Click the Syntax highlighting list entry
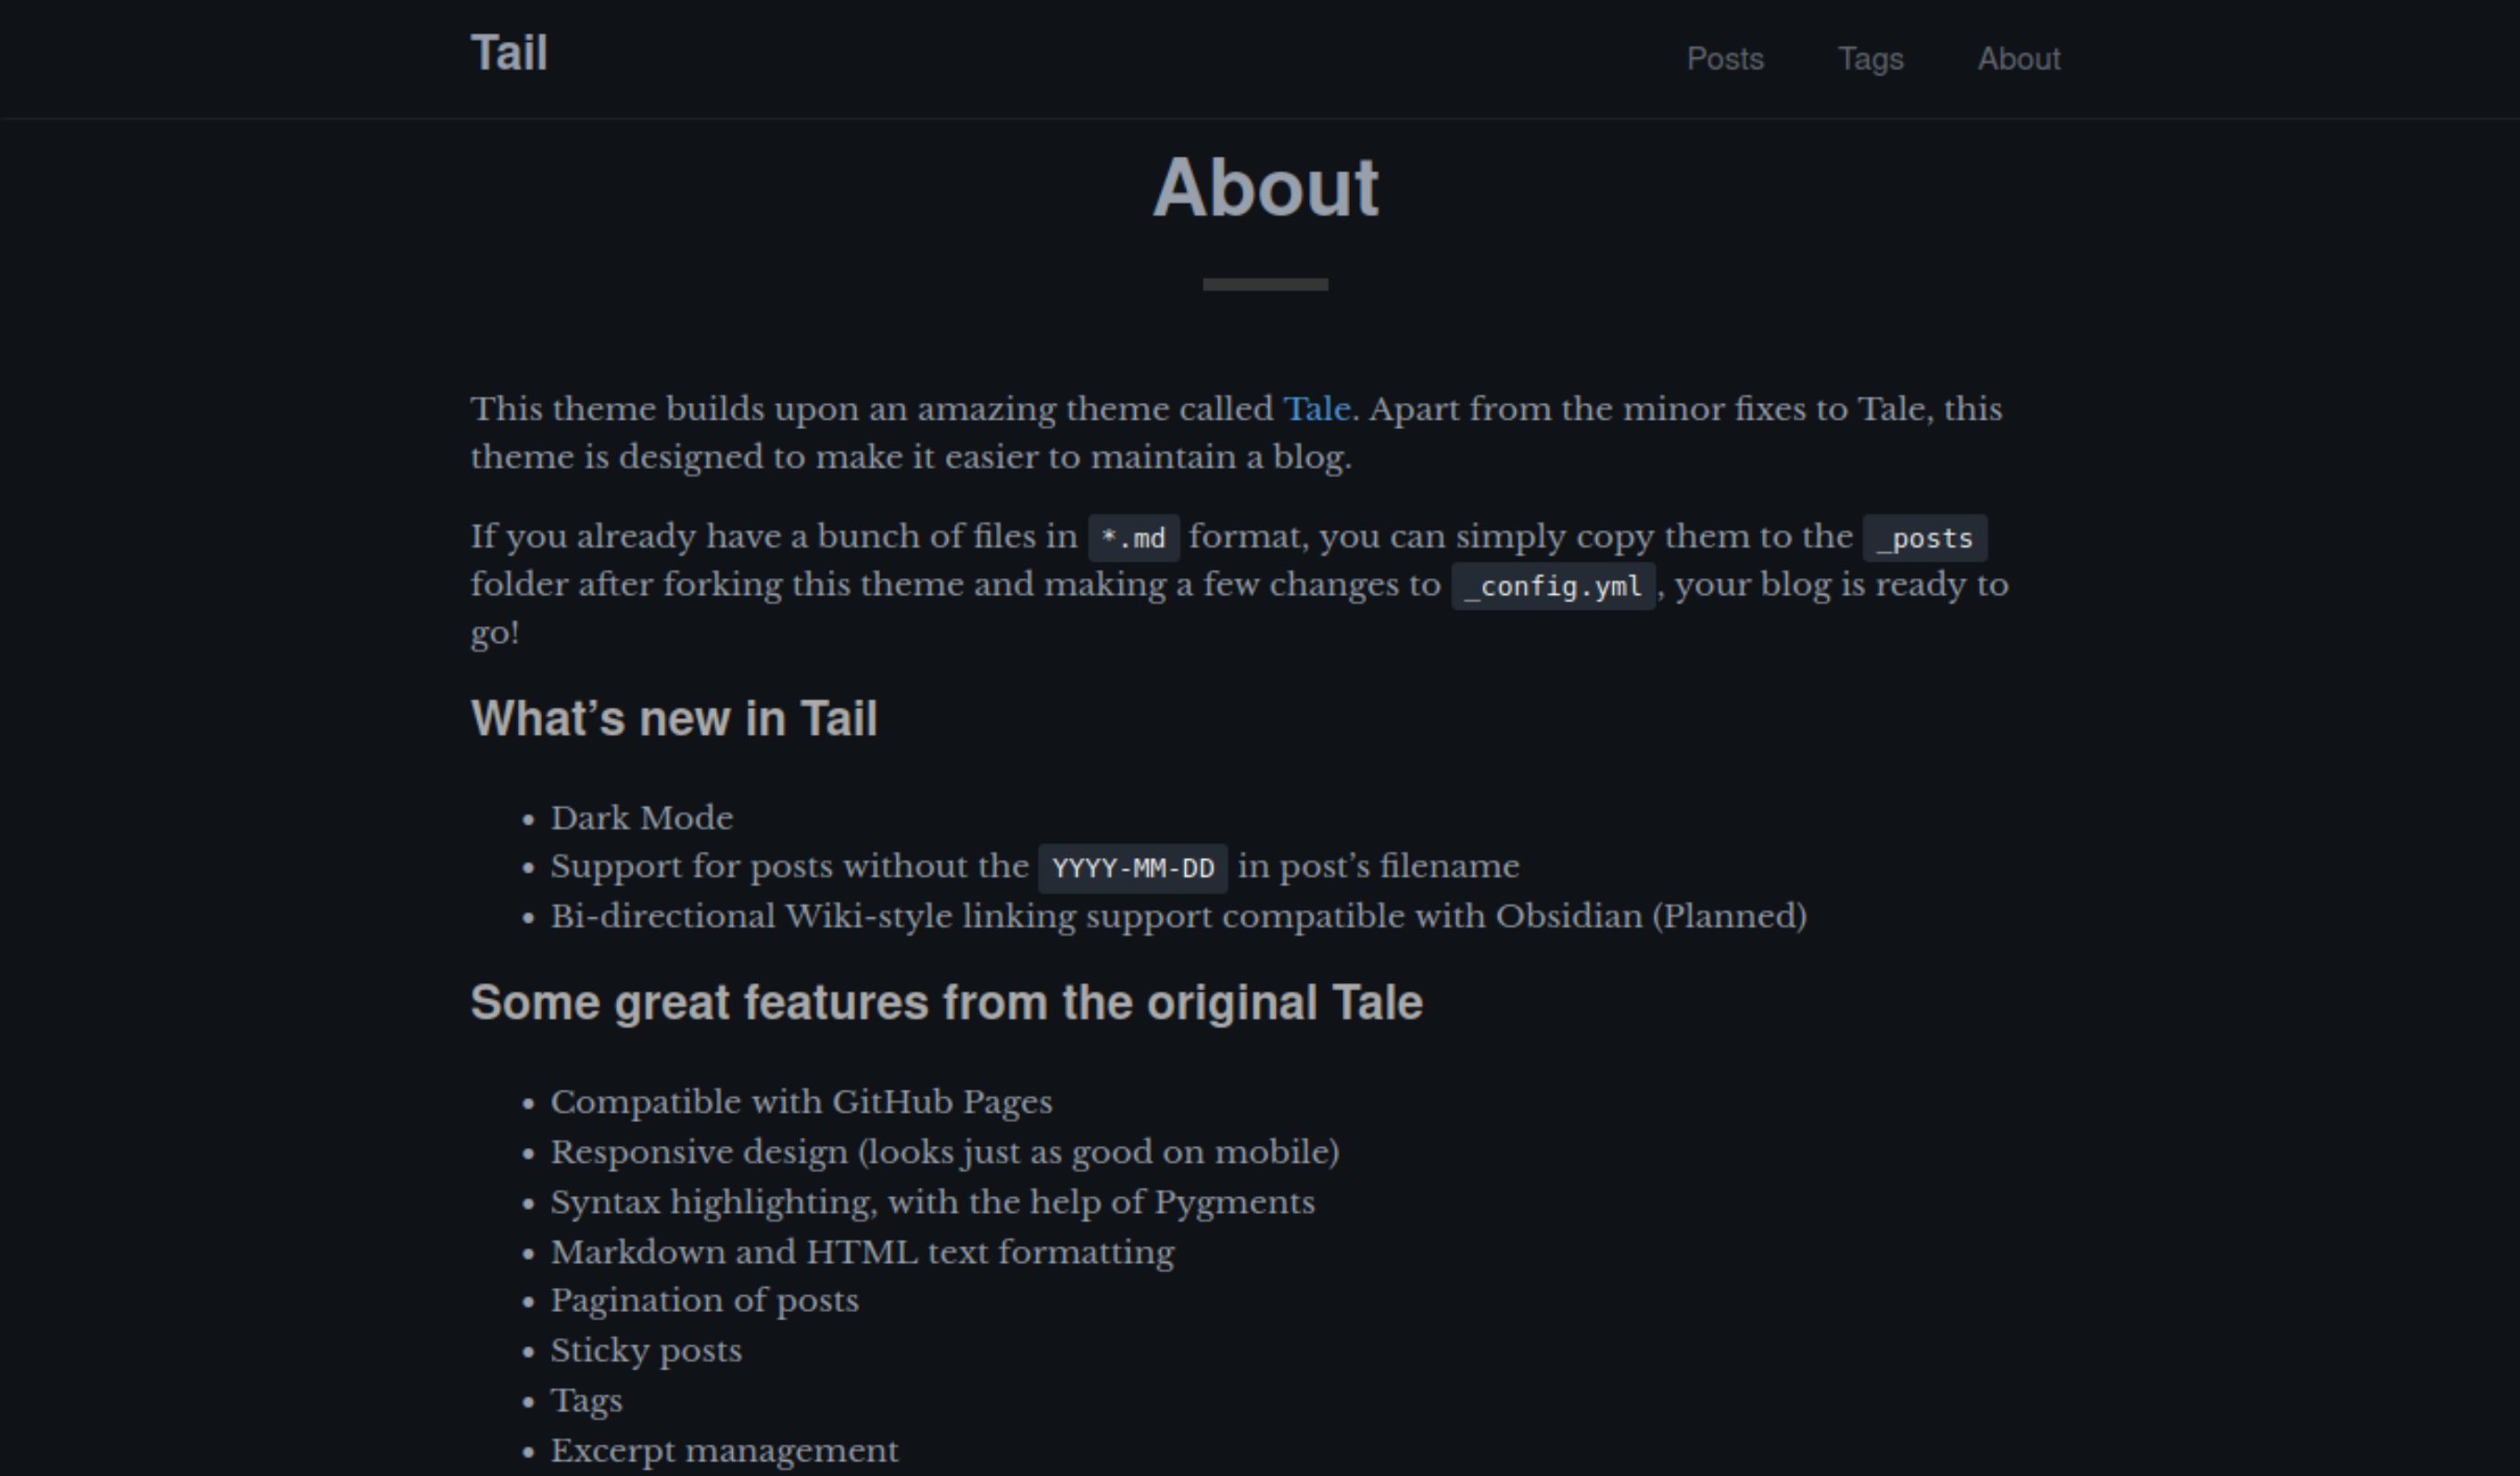Screen dimensions: 2520x1476 click(x=932, y=1202)
